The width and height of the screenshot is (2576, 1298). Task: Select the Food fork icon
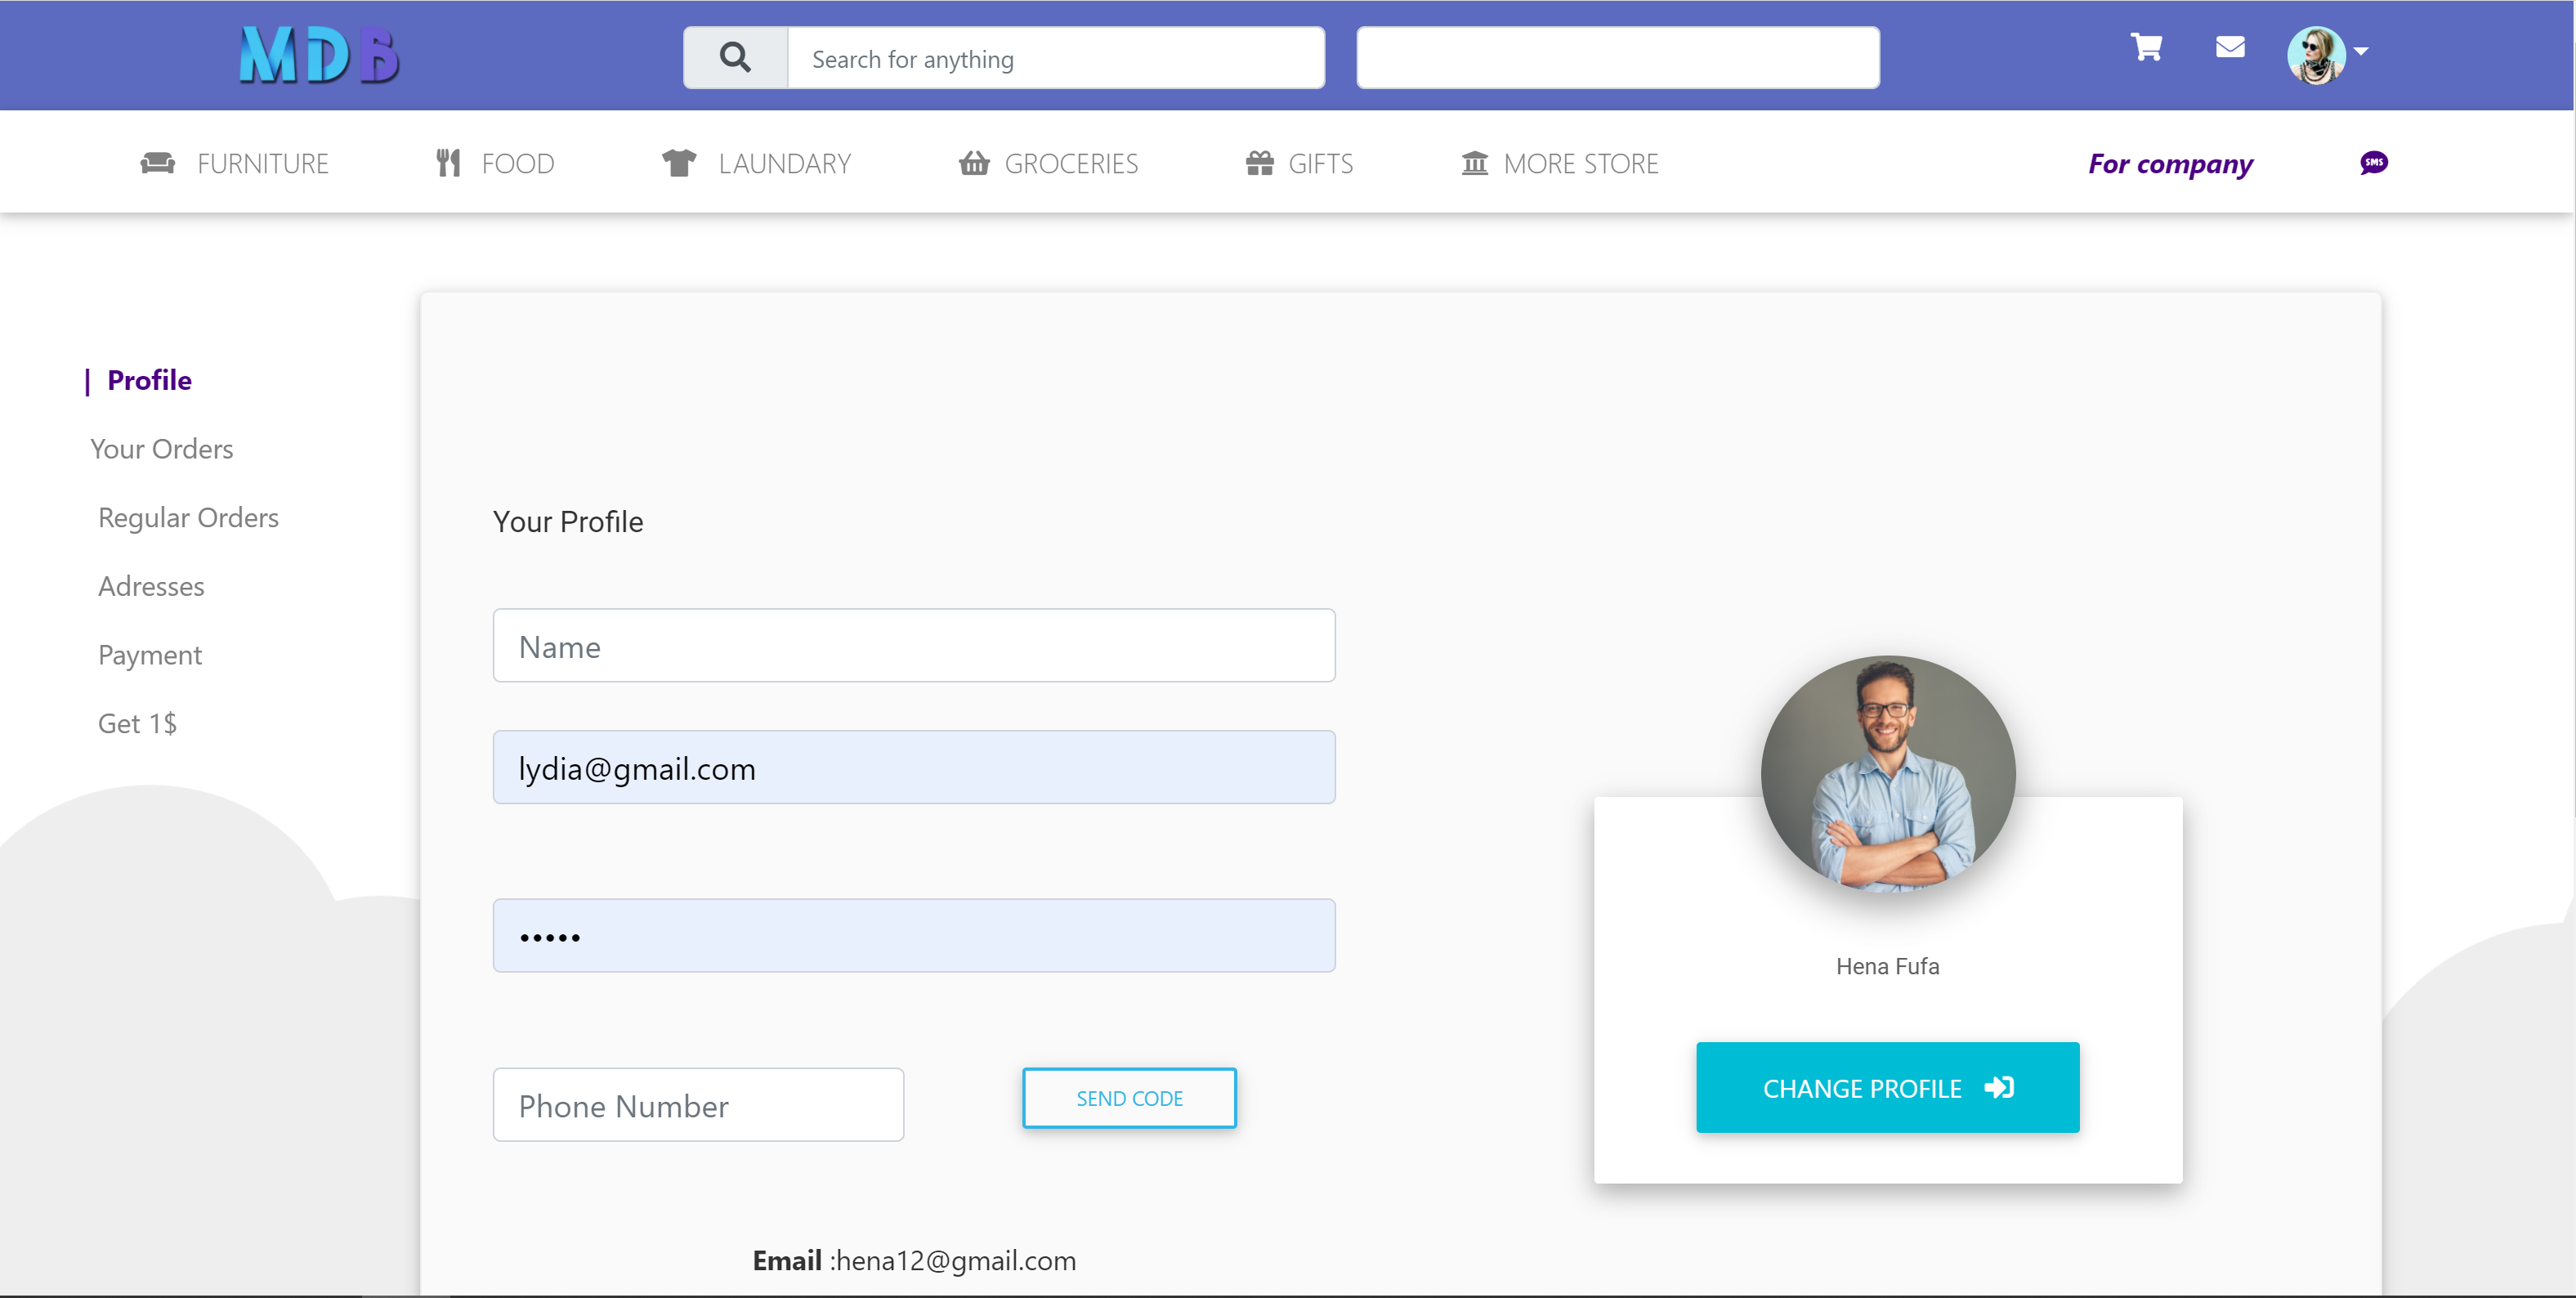[448, 162]
